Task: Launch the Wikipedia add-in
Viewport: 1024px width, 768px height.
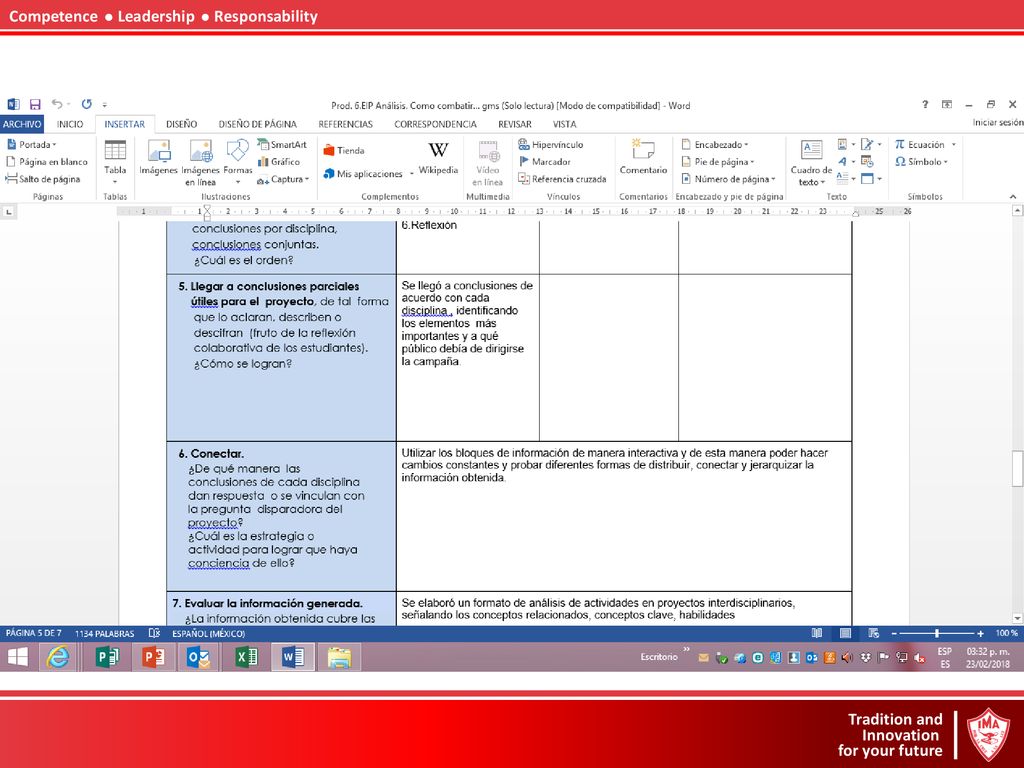Action: (x=438, y=158)
